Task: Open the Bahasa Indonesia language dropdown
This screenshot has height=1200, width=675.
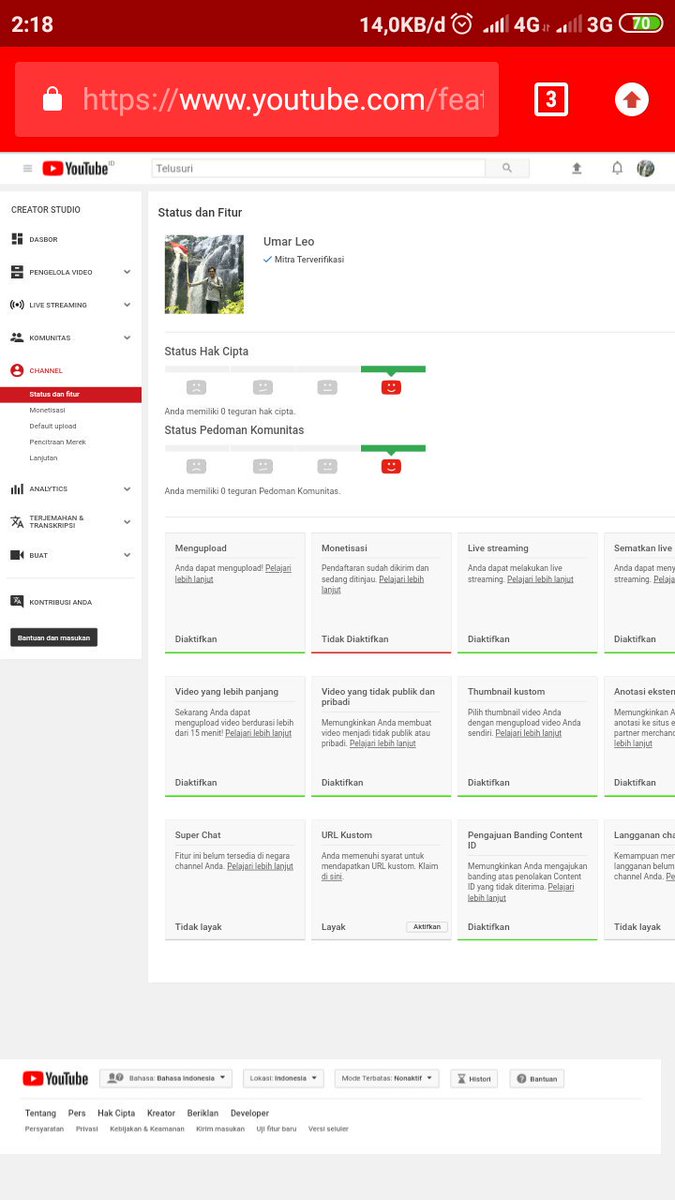Action: [166, 1079]
